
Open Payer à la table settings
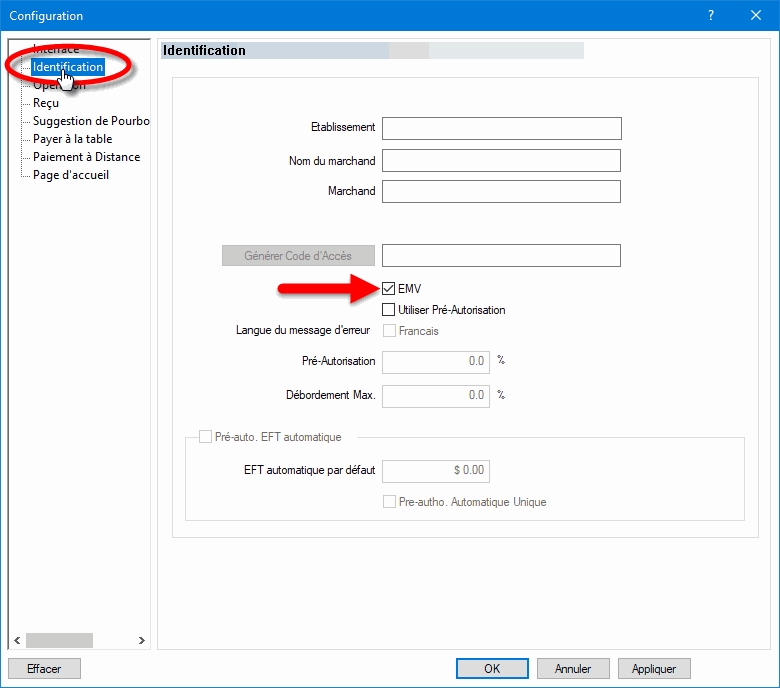72,139
